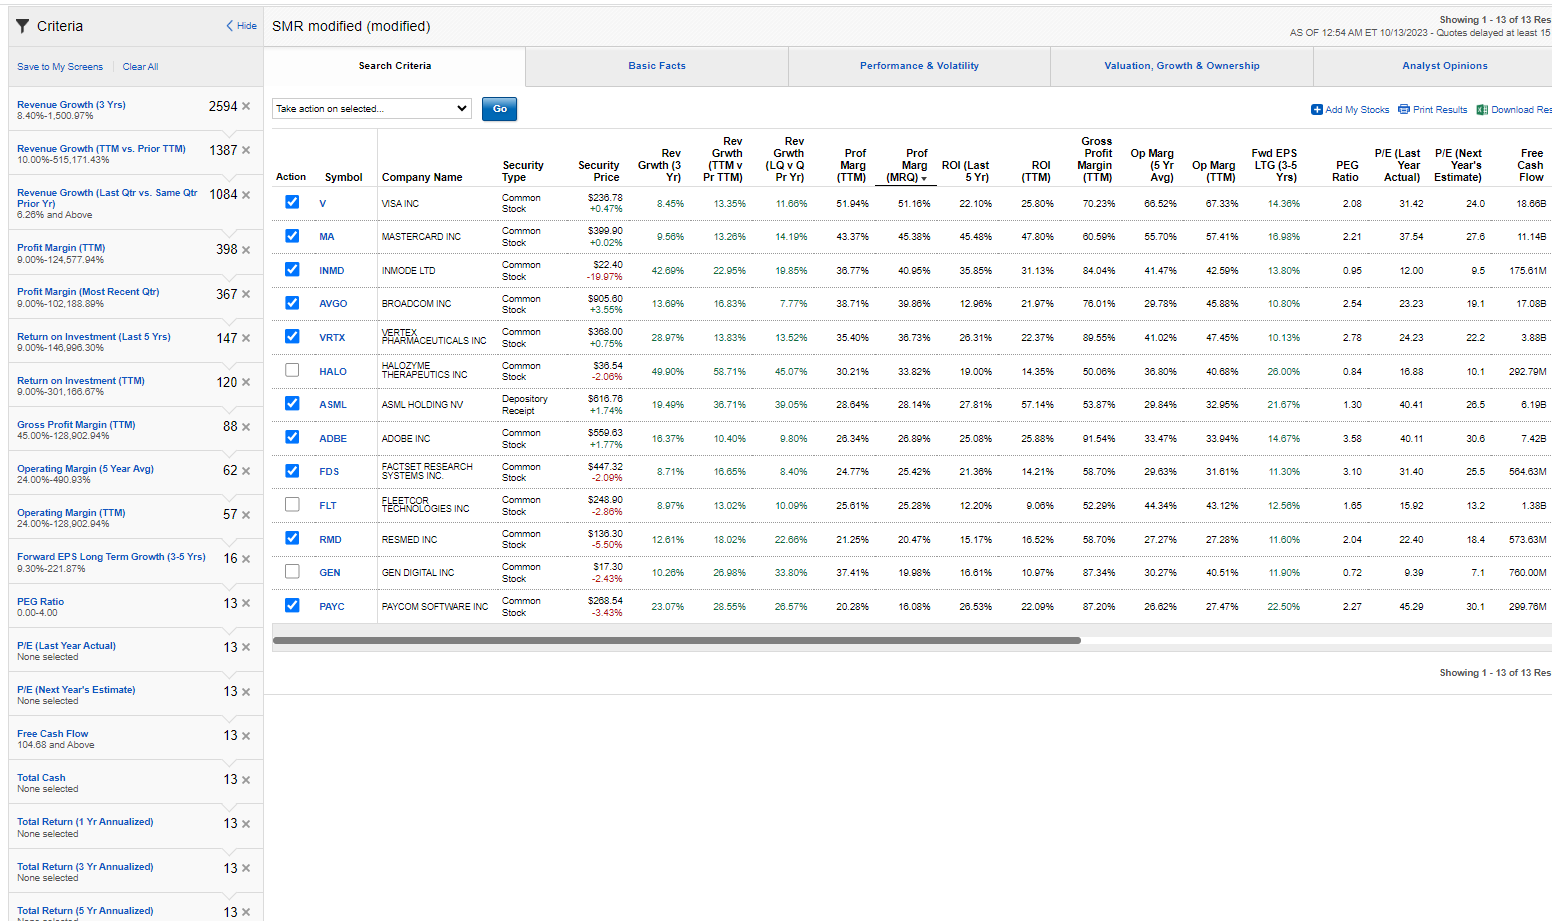1552x921 pixels.
Task: Check the HALO row checkbox
Action: click(292, 370)
